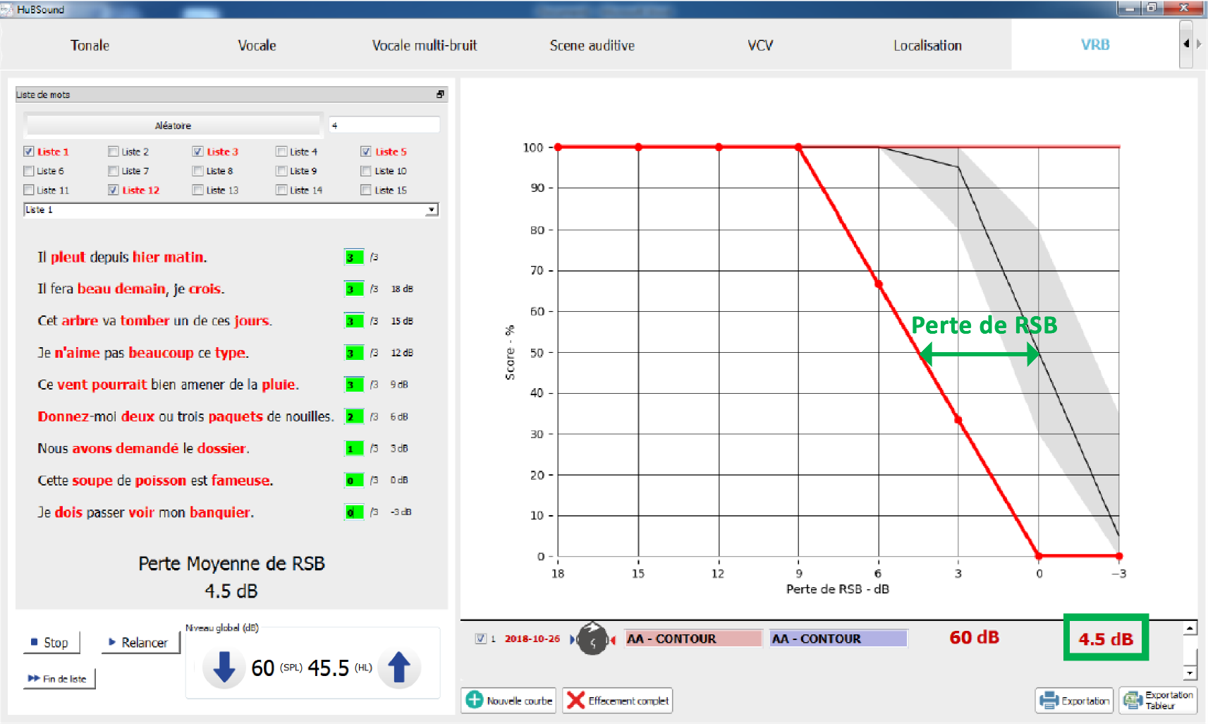Undock the Liste de mots panel
Viewport: 1208px width, 724px height.
[440, 95]
